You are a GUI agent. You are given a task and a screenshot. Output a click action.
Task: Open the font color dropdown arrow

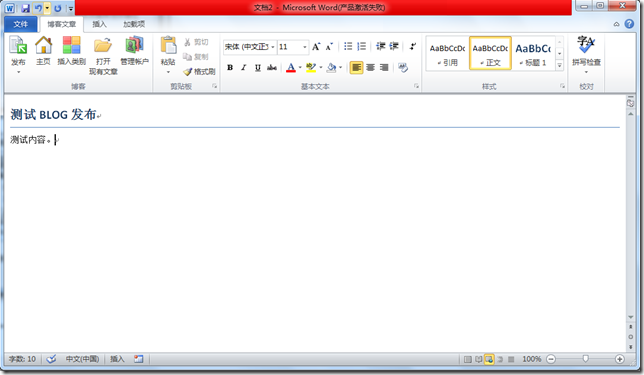(300, 68)
